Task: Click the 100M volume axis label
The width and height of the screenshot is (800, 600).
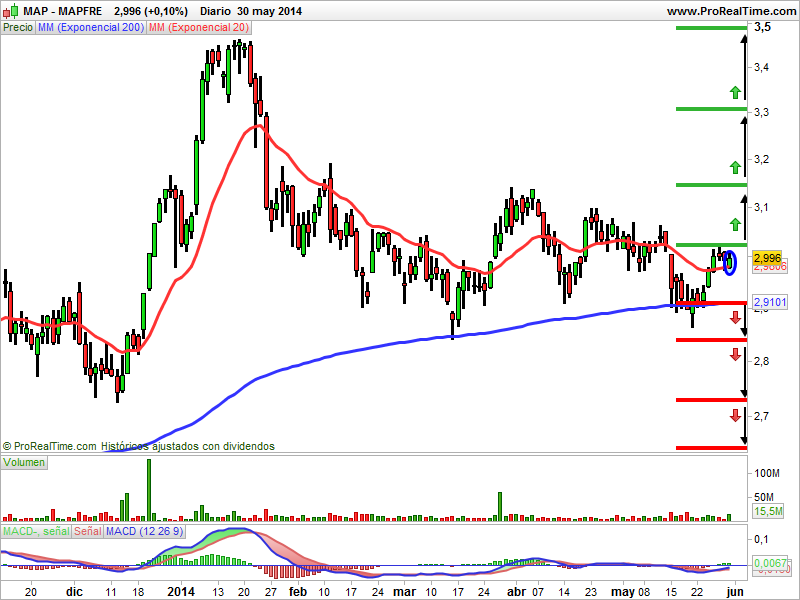Action: click(767, 473)
